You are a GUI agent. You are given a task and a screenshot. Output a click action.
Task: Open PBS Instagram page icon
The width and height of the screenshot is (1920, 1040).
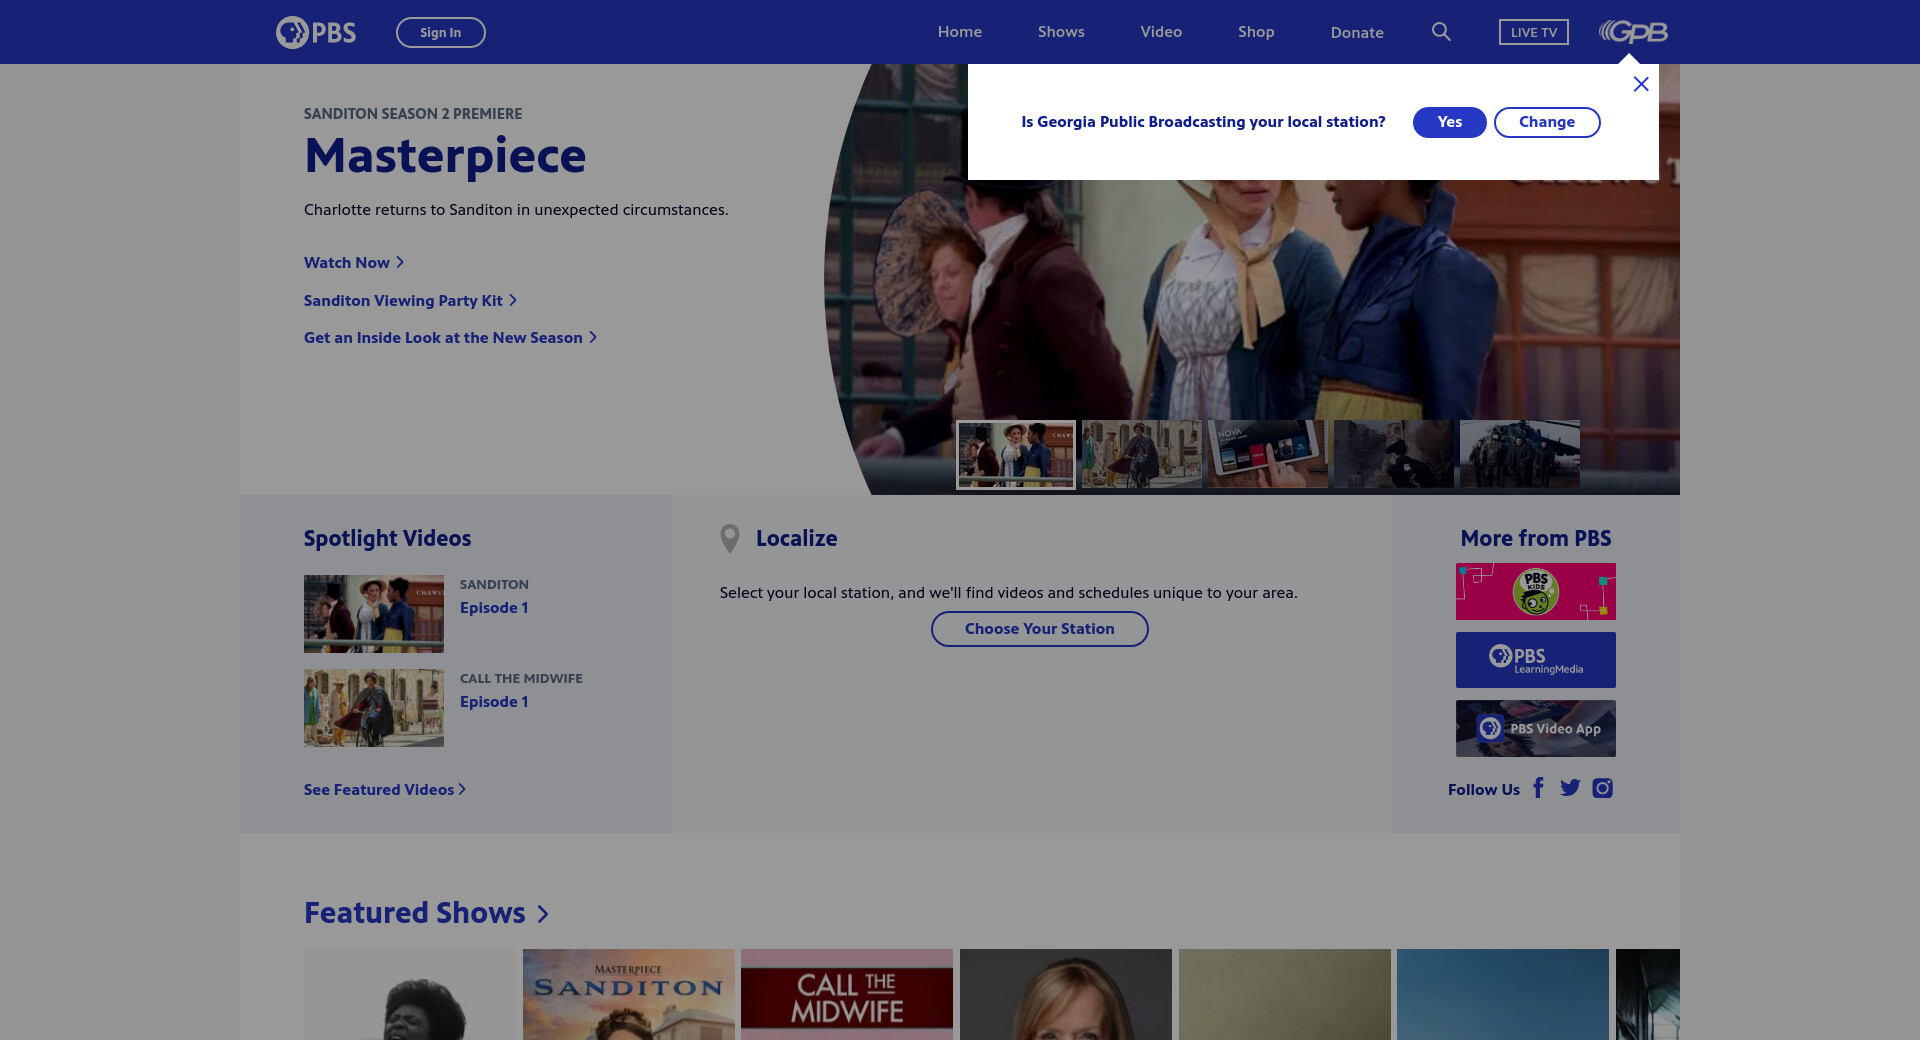coord(1603,788)
